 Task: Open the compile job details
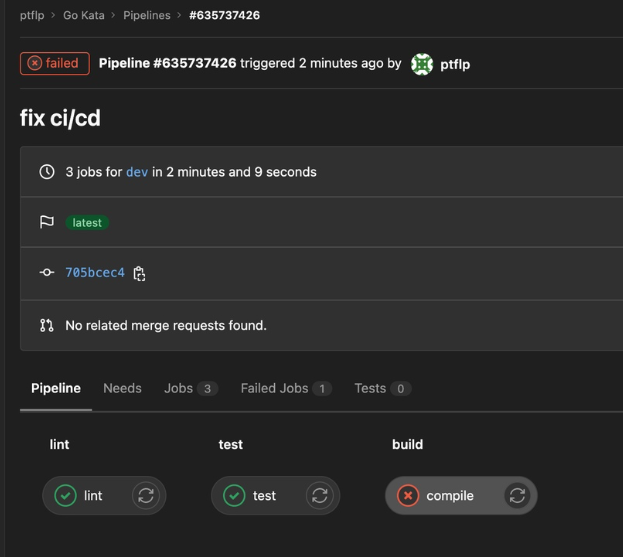[450, 495]
